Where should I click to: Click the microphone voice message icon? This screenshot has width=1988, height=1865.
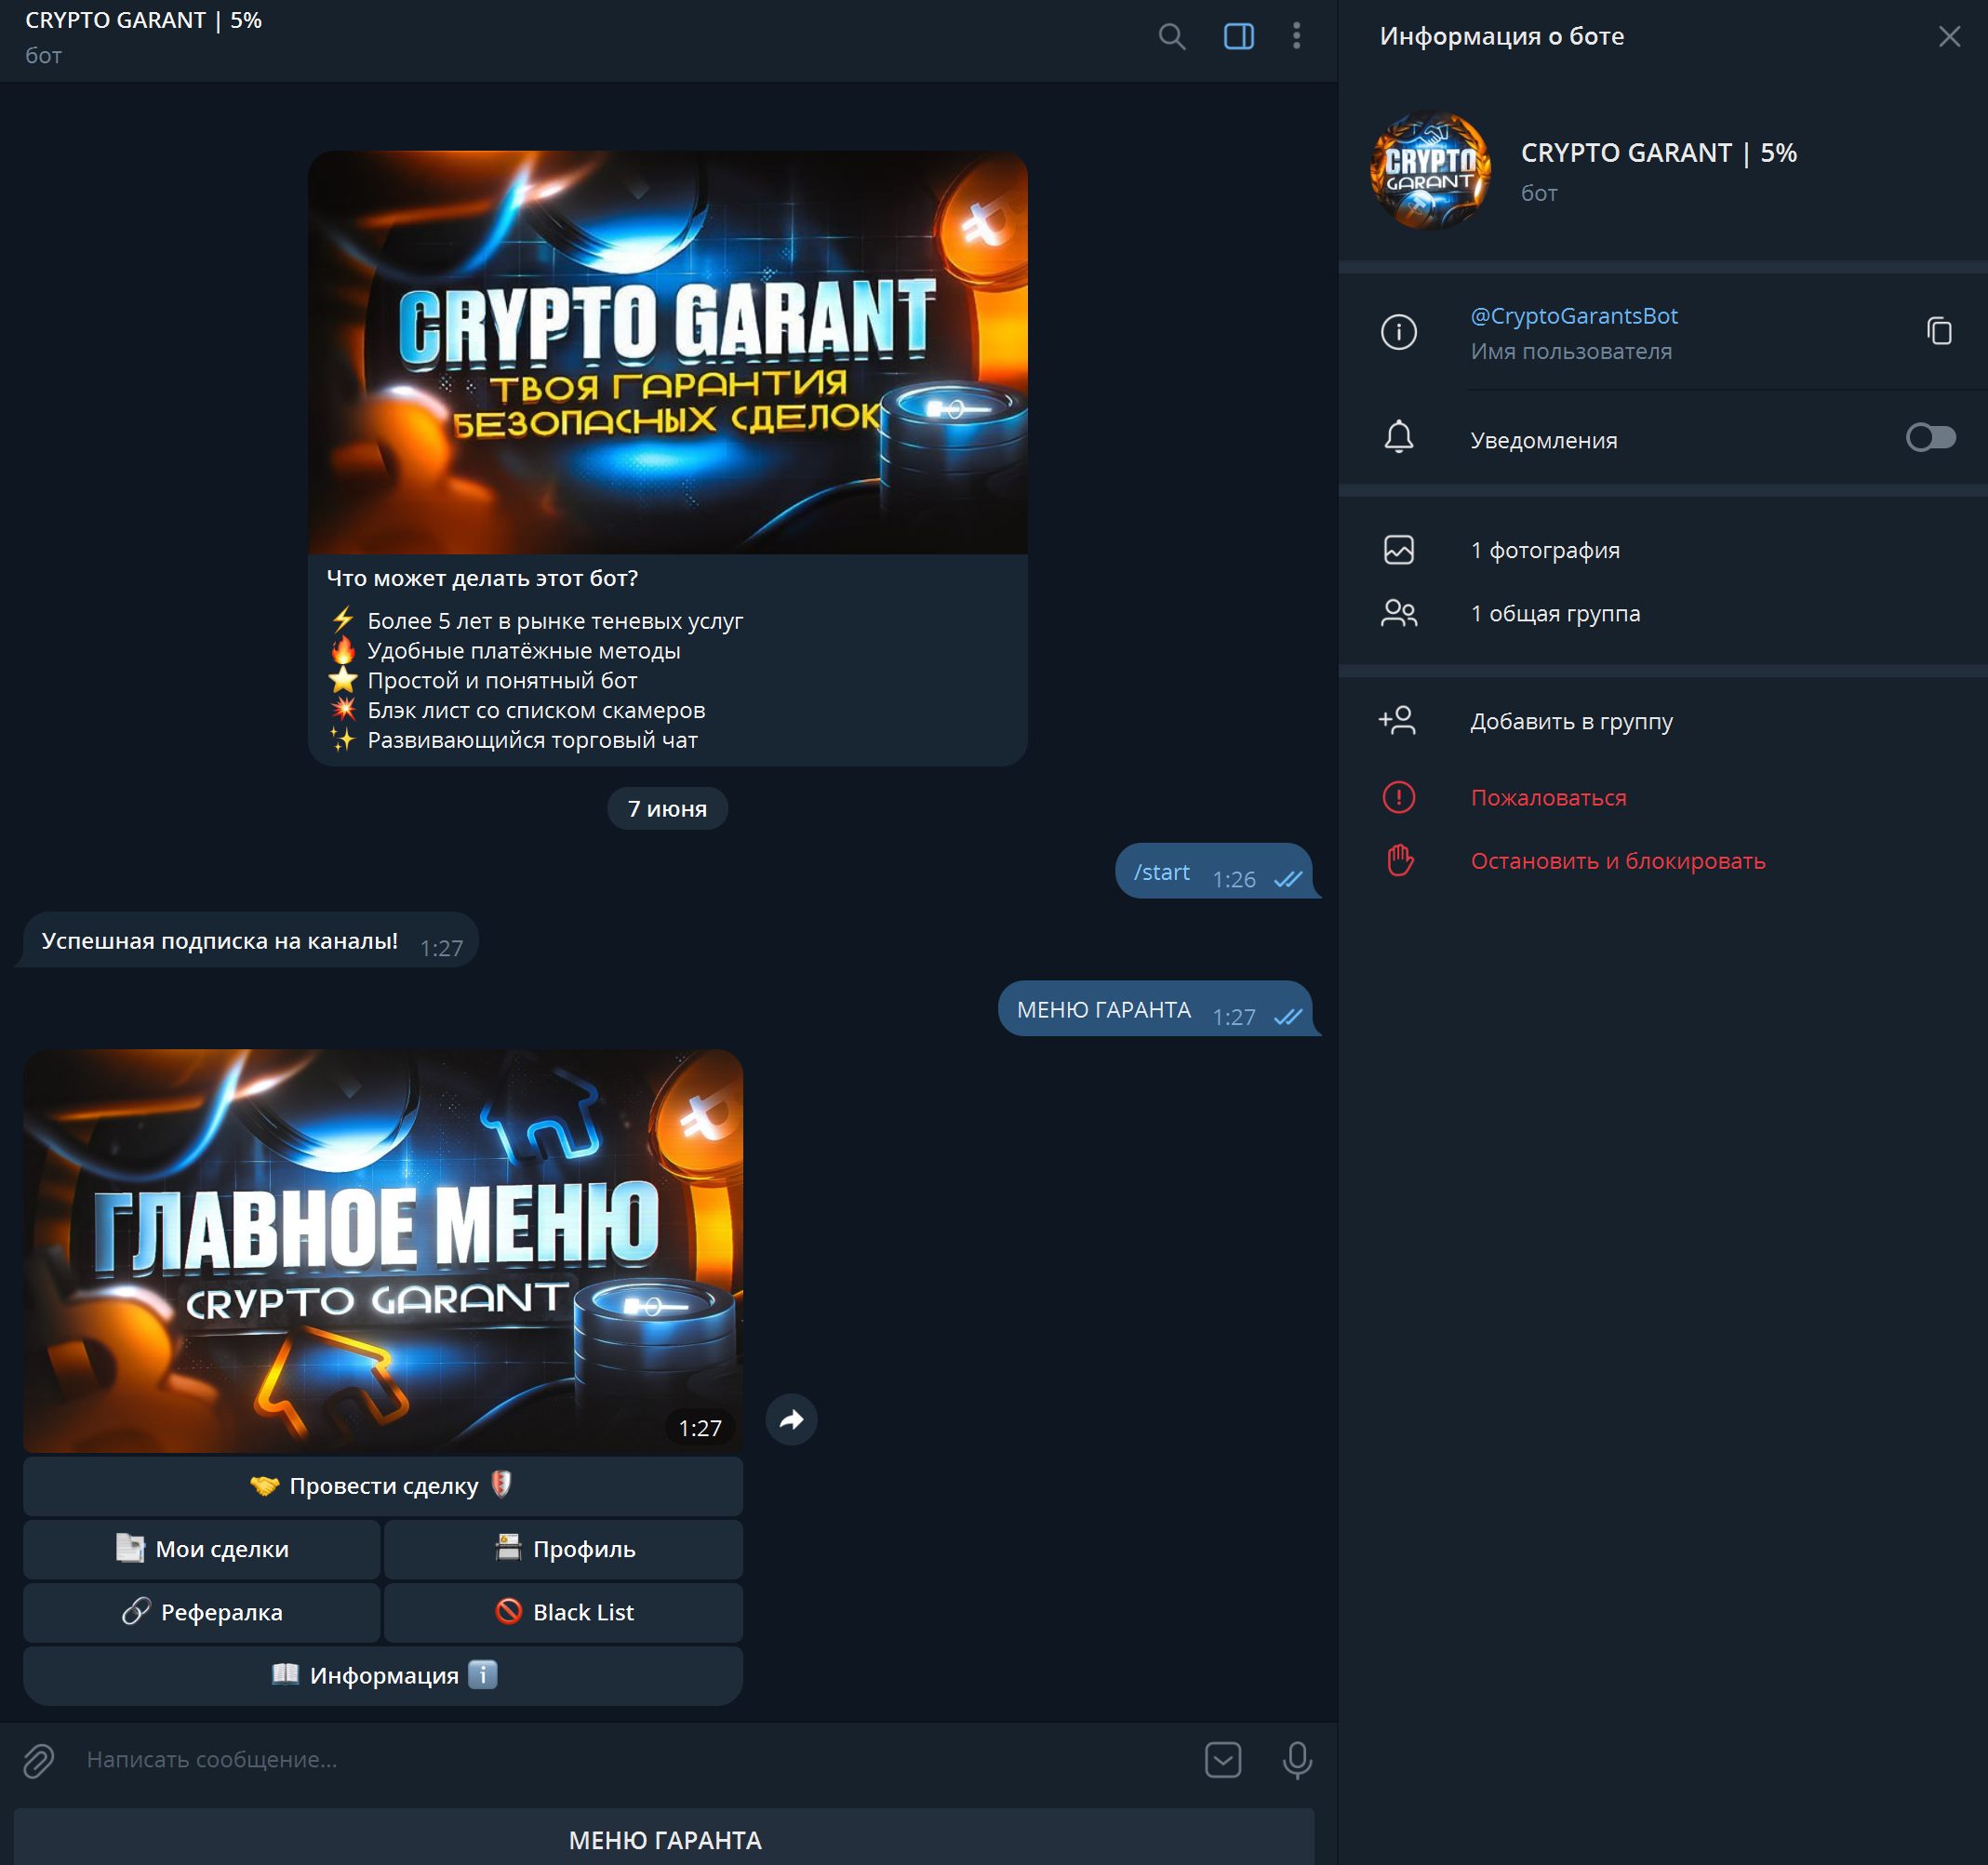pyautogui.click(x=1296, y=1760)
